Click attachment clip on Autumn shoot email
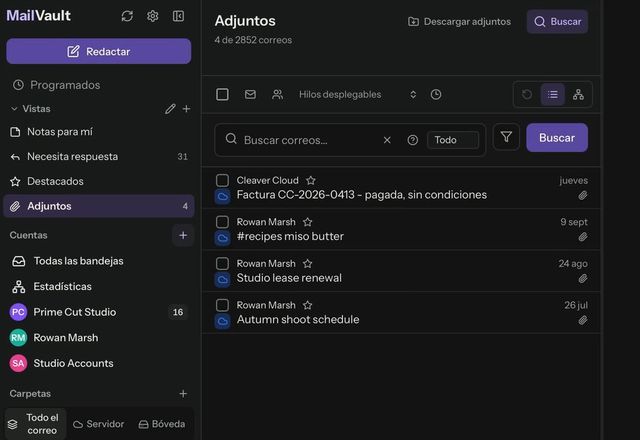The image size is (640, 440). 582,320
